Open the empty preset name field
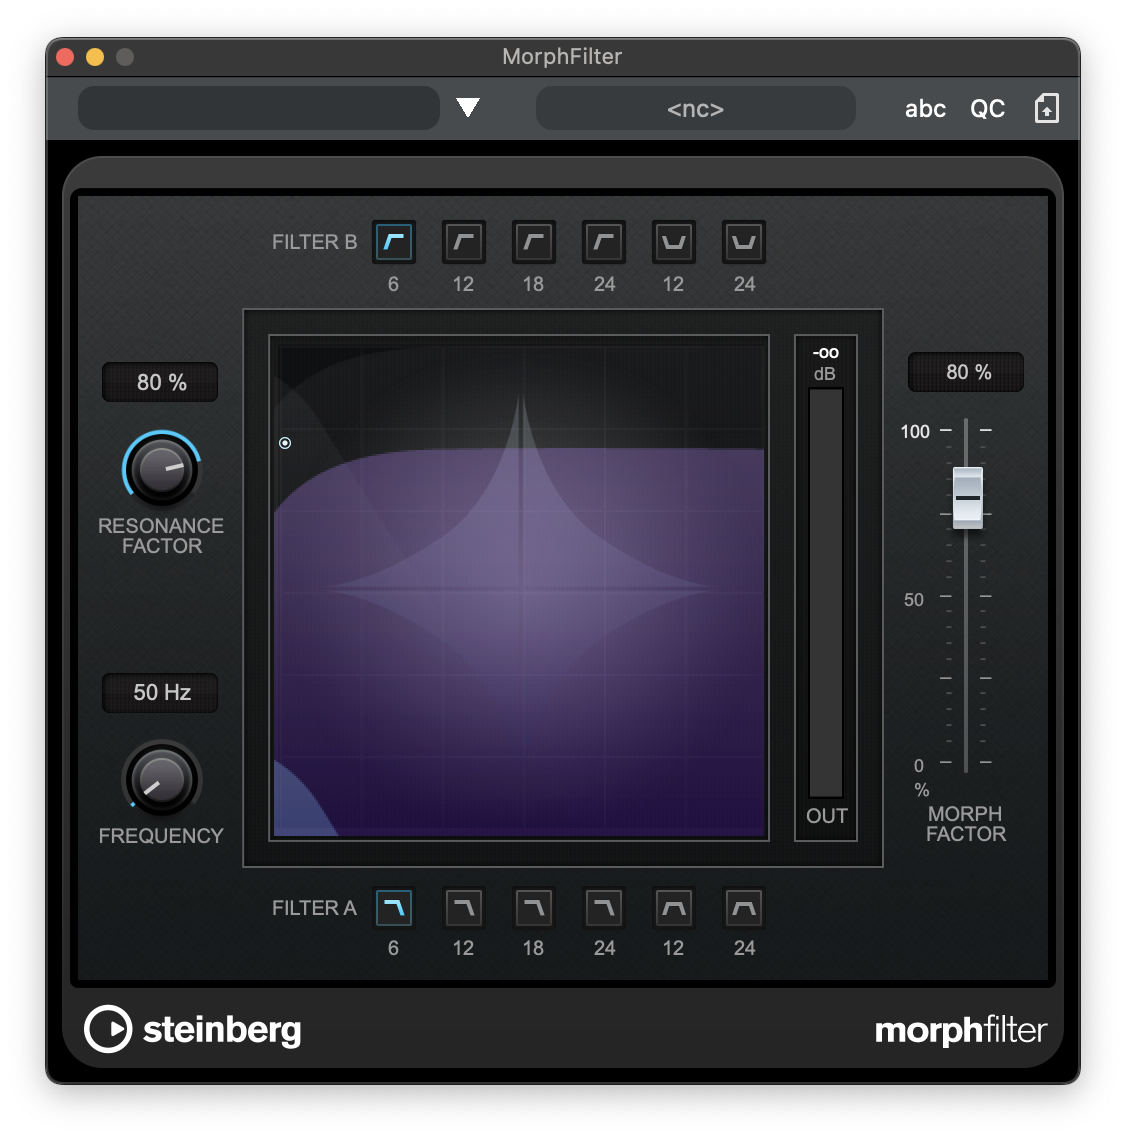 click(x=258, y=108)
